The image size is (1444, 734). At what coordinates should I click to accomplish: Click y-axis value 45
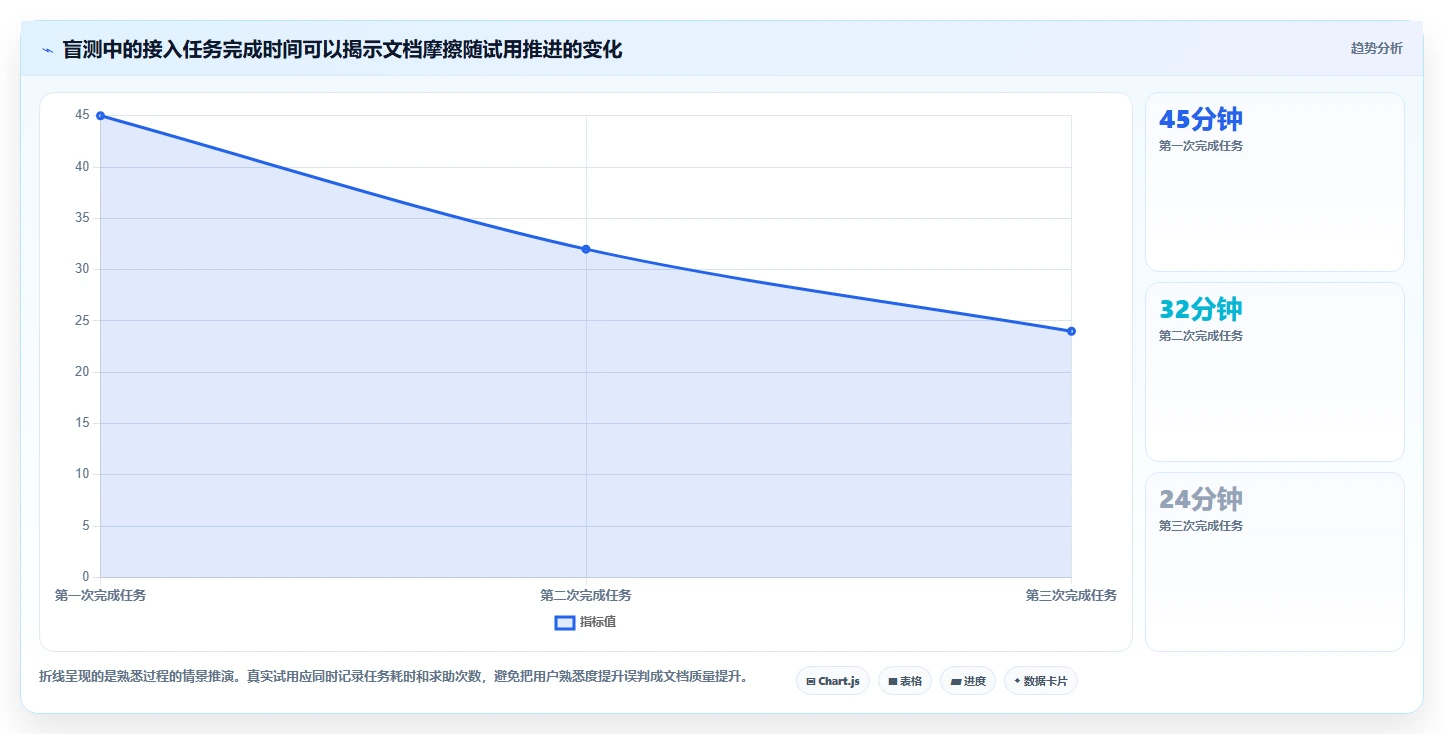click(x=82, y=115)
